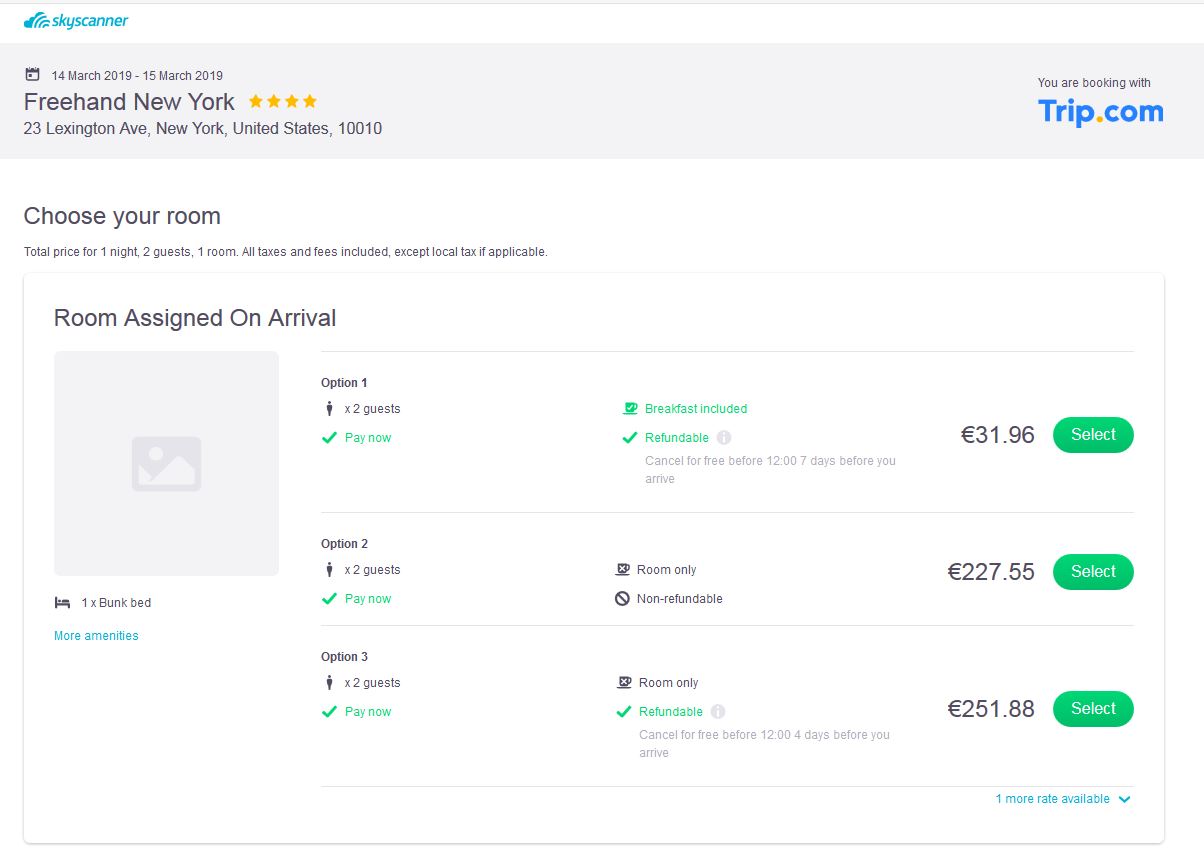Viewport: 1204px width, 857px height.
Task: Show the Option 3 refundable info tooltip
Action: (718, 712)
